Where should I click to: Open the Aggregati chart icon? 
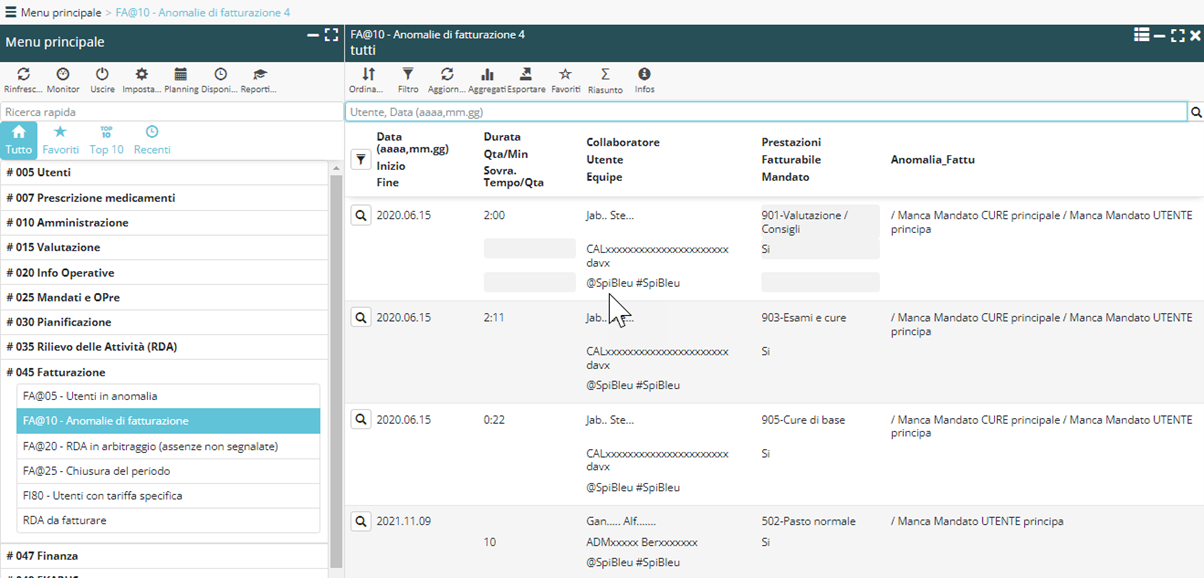(x=487, y=75)
